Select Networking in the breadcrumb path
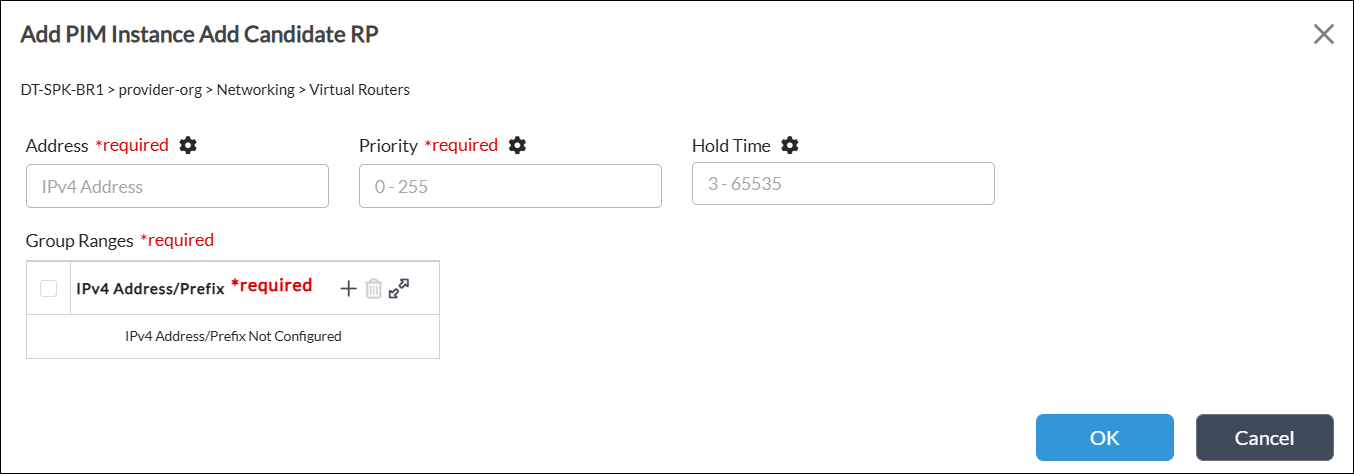The height and width of the screenshot is (474, 1354). click(x=255, y=89)
